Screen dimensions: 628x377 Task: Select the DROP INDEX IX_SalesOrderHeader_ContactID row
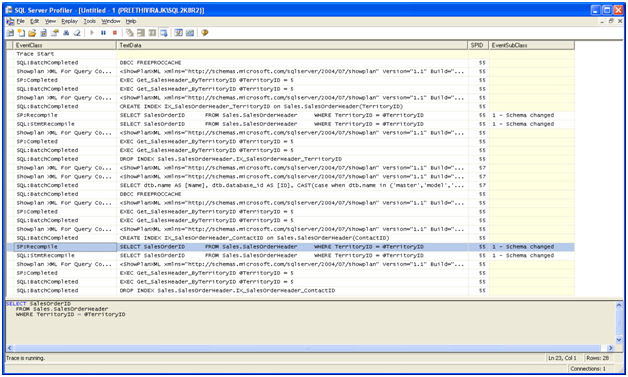tap(291, 290)
